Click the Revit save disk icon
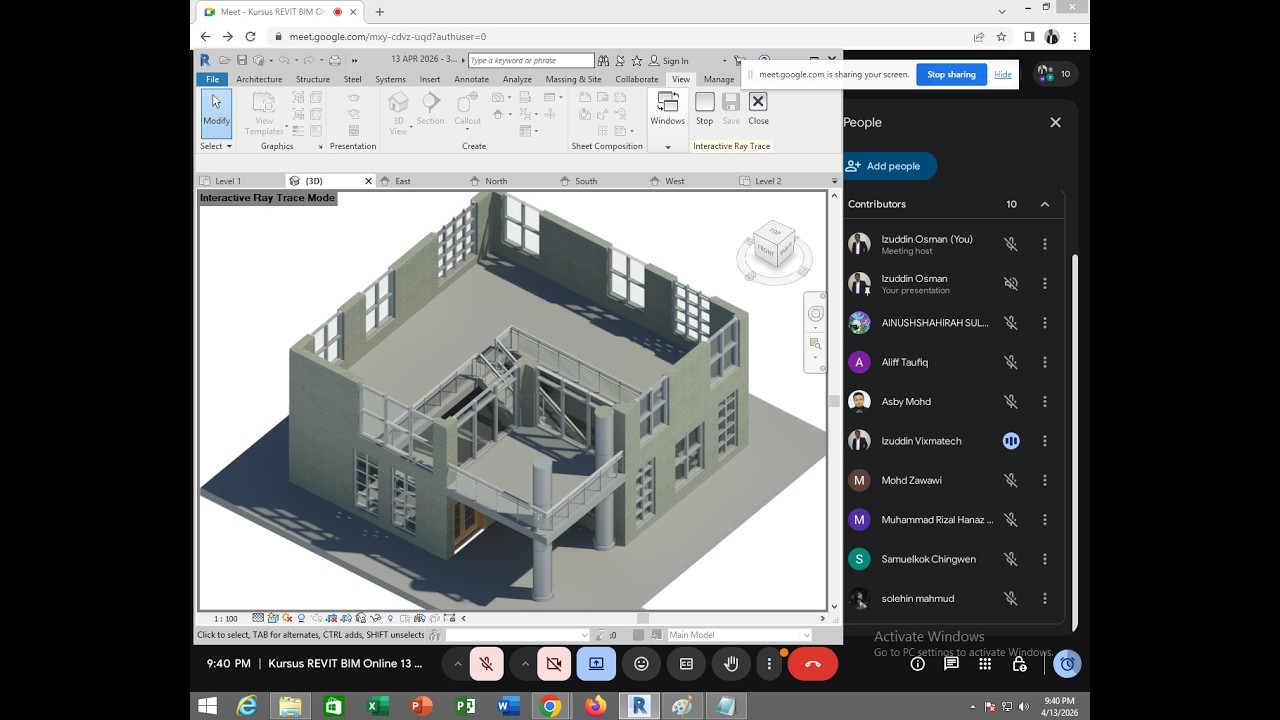Viewport: 1280px width, 720px height. [242, 60]
